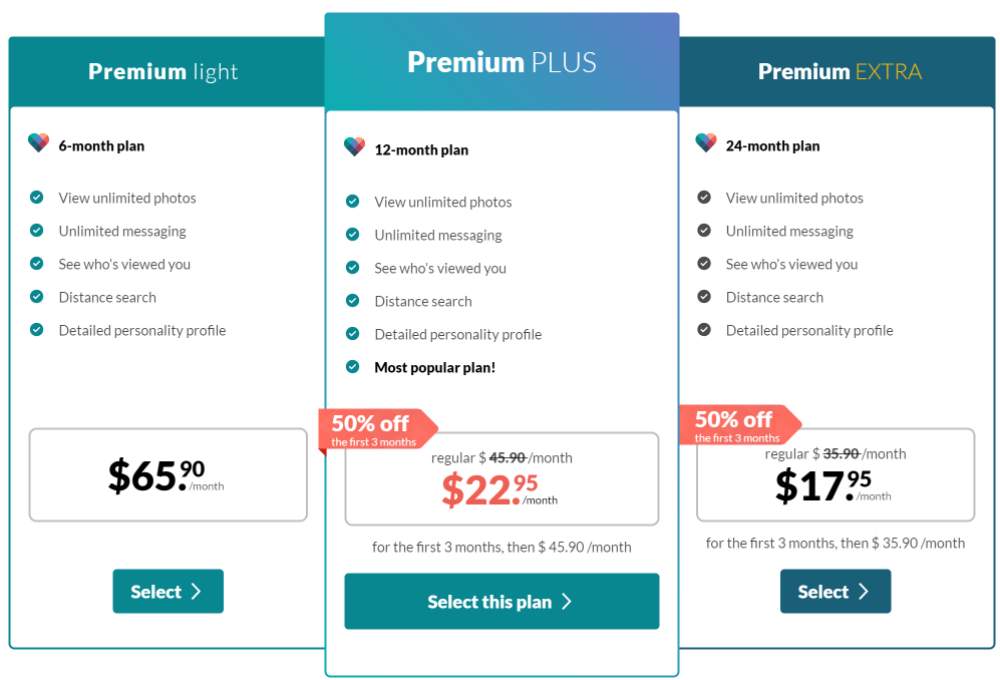Click Premium EXTRA's Detailed personality profile checkmark

703,330
